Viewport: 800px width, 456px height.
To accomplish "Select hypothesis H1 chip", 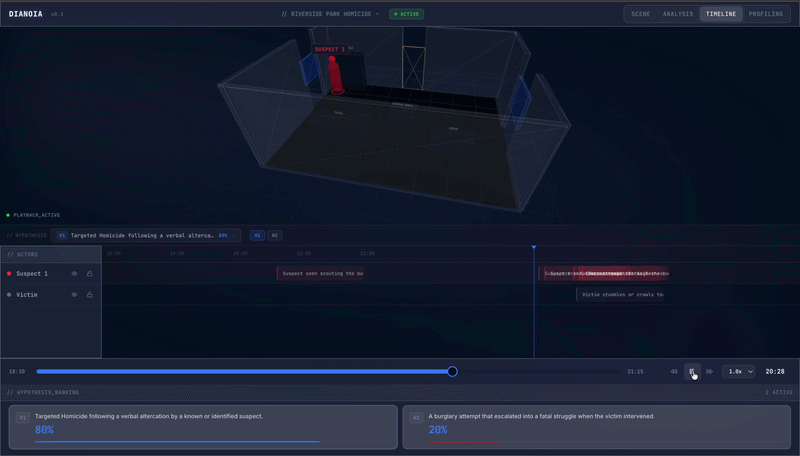I will 257,236.
